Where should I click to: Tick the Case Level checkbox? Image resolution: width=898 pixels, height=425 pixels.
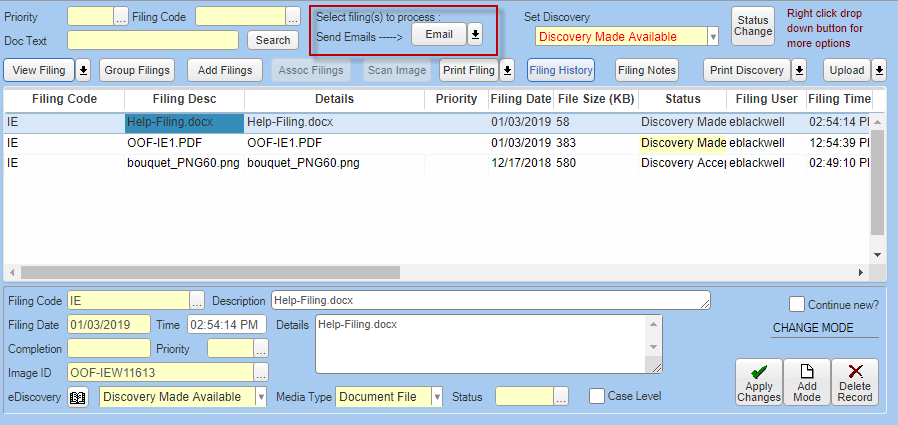[597, 396]
